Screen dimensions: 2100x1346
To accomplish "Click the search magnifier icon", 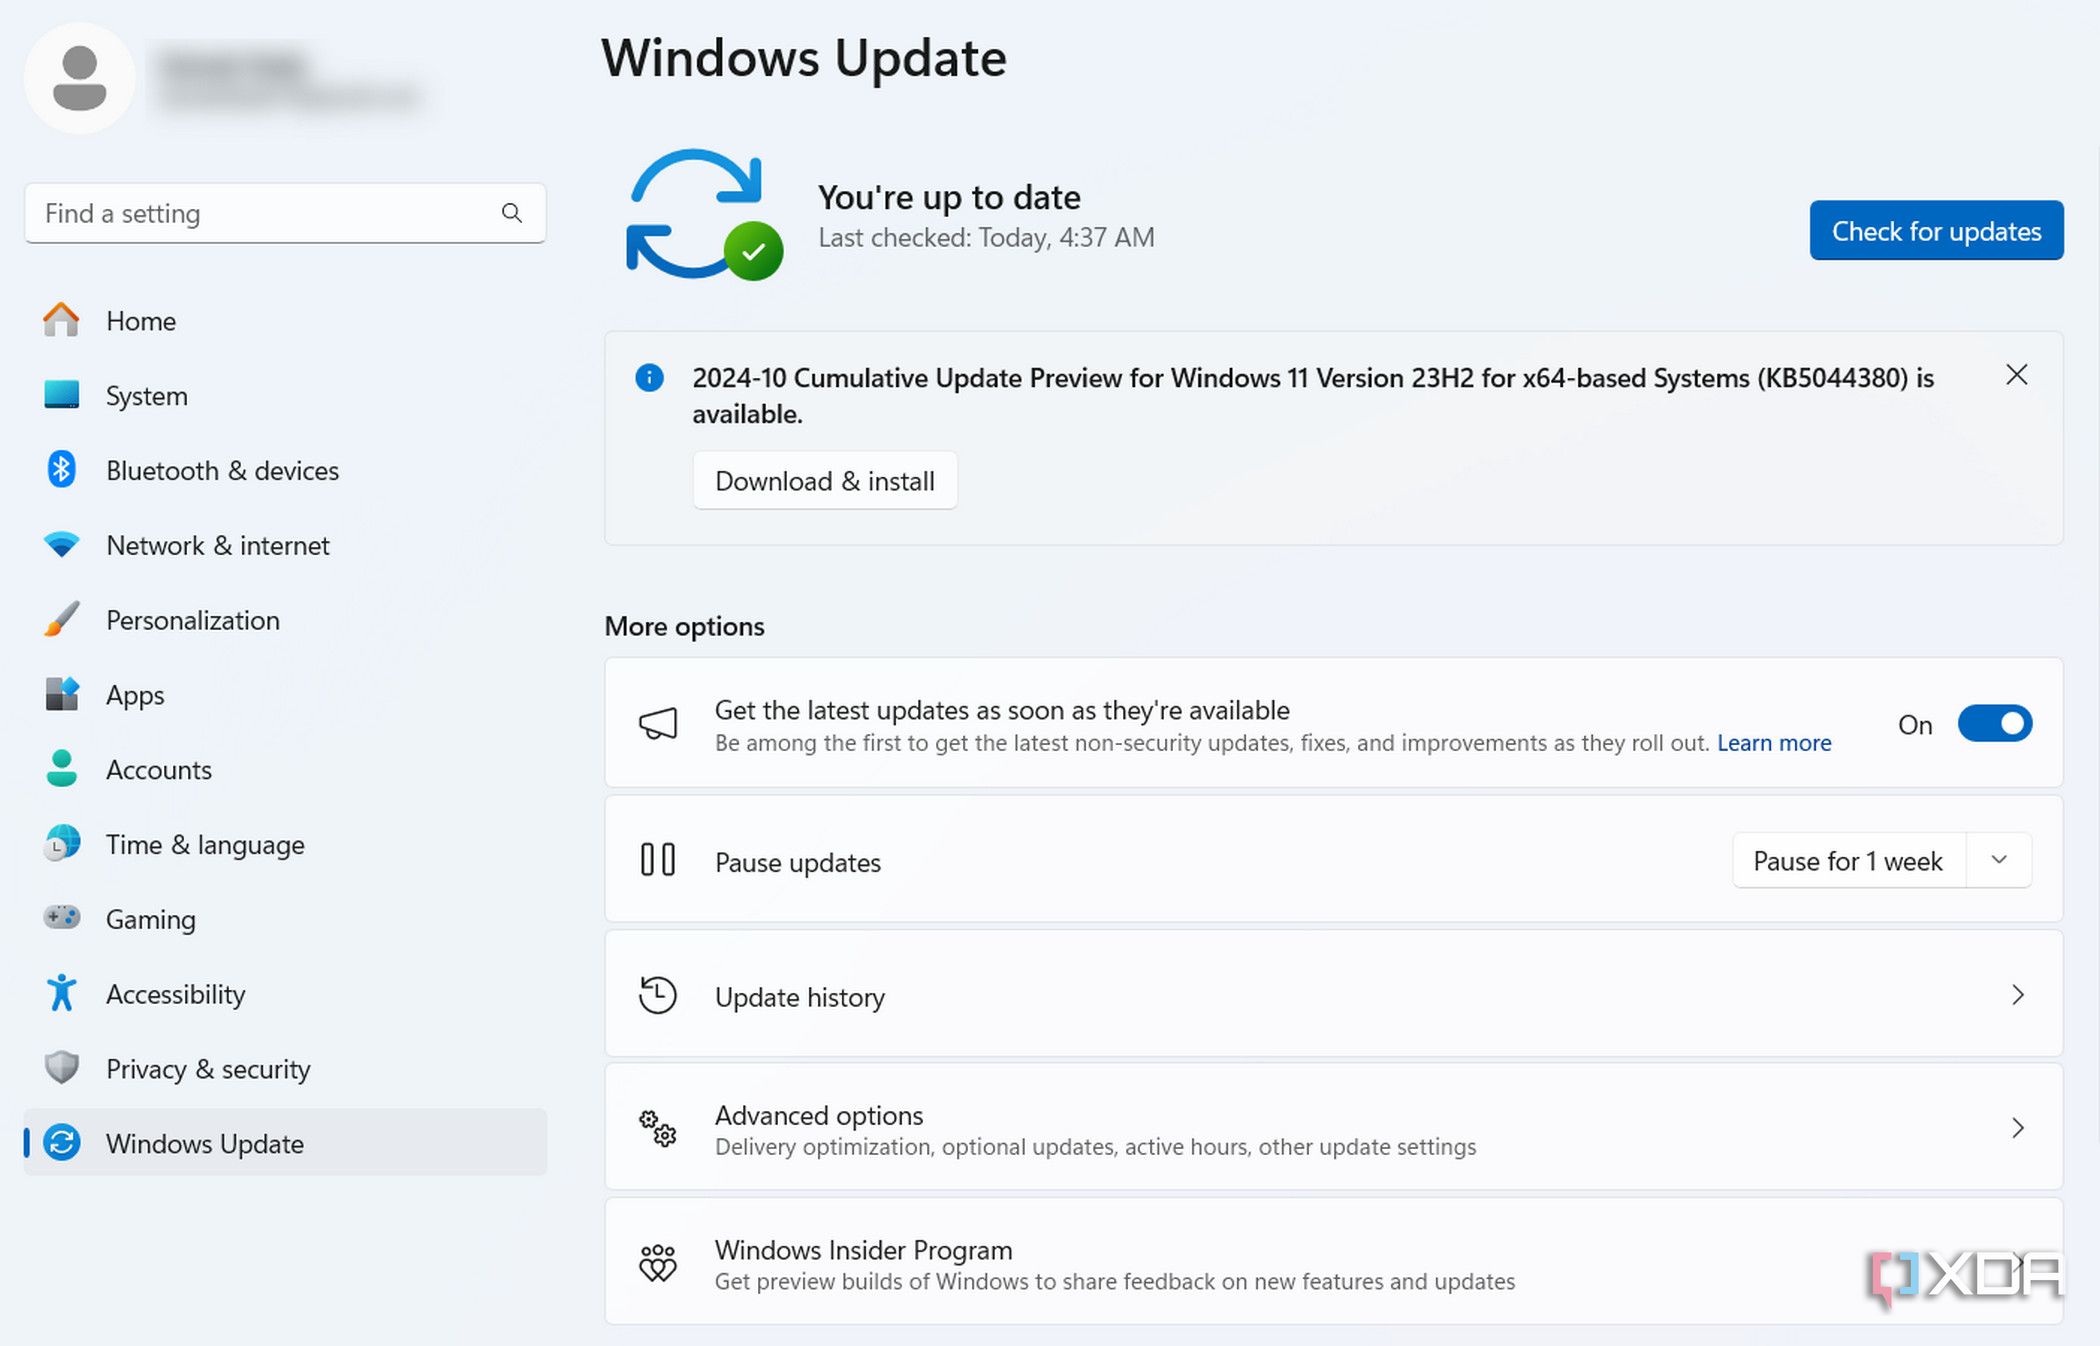I will pyautogui.click(x=511, y=213).
